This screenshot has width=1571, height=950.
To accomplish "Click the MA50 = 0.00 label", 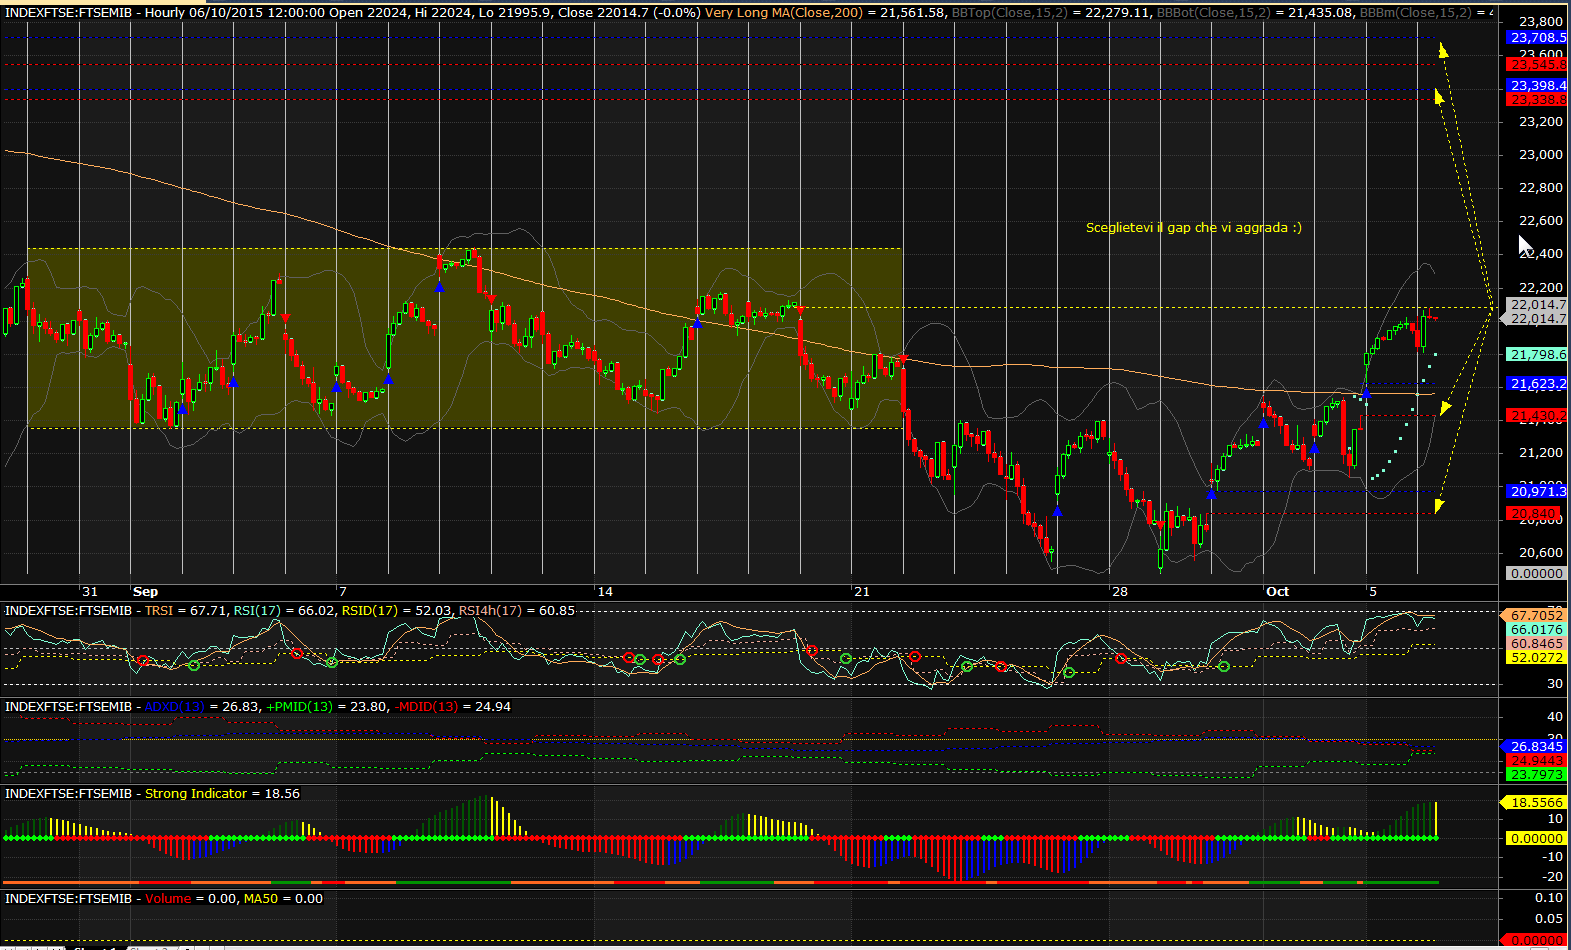I will point(283,898).
